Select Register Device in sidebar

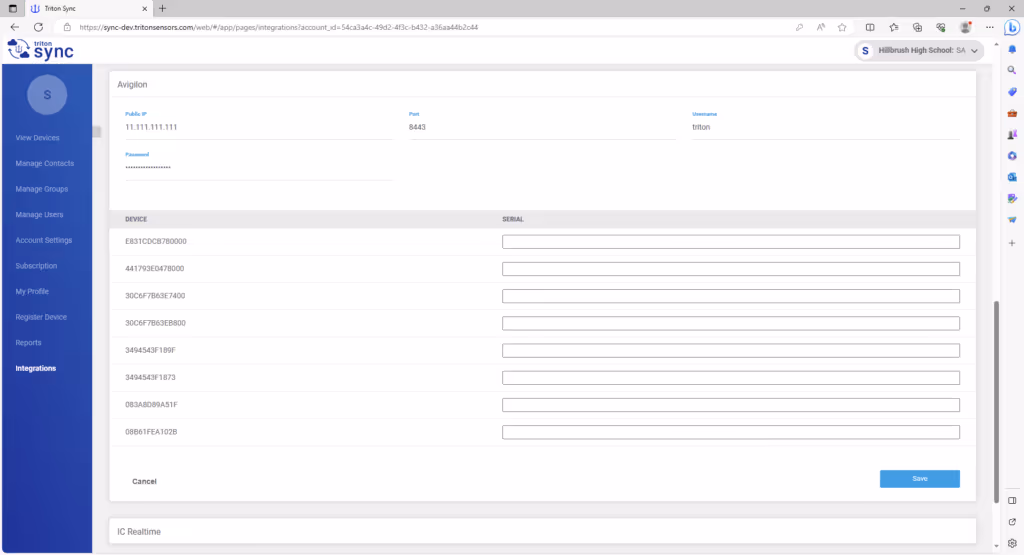pyautogui.click(x=41, y=317)
